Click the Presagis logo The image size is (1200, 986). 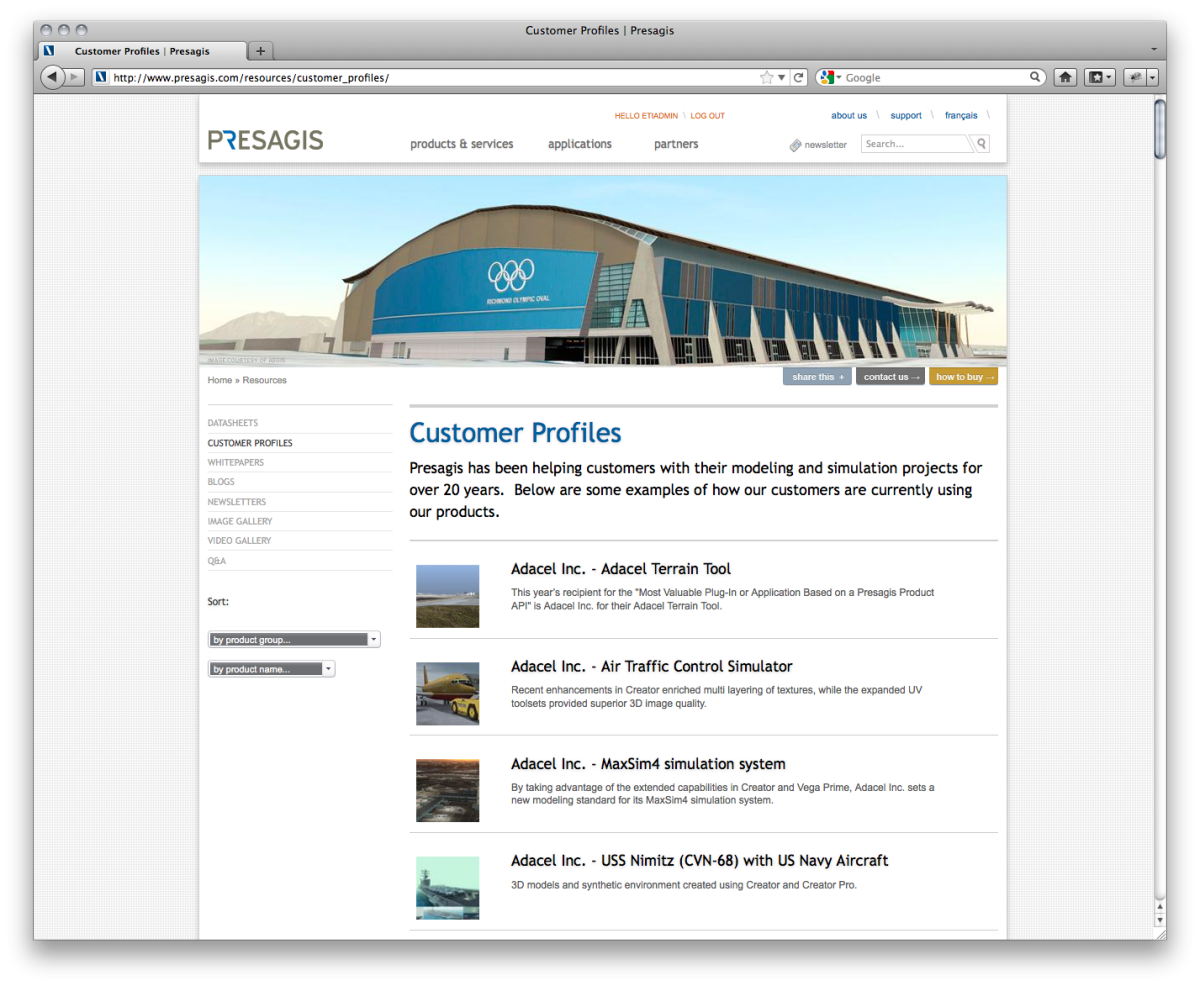tap(265, 140)
